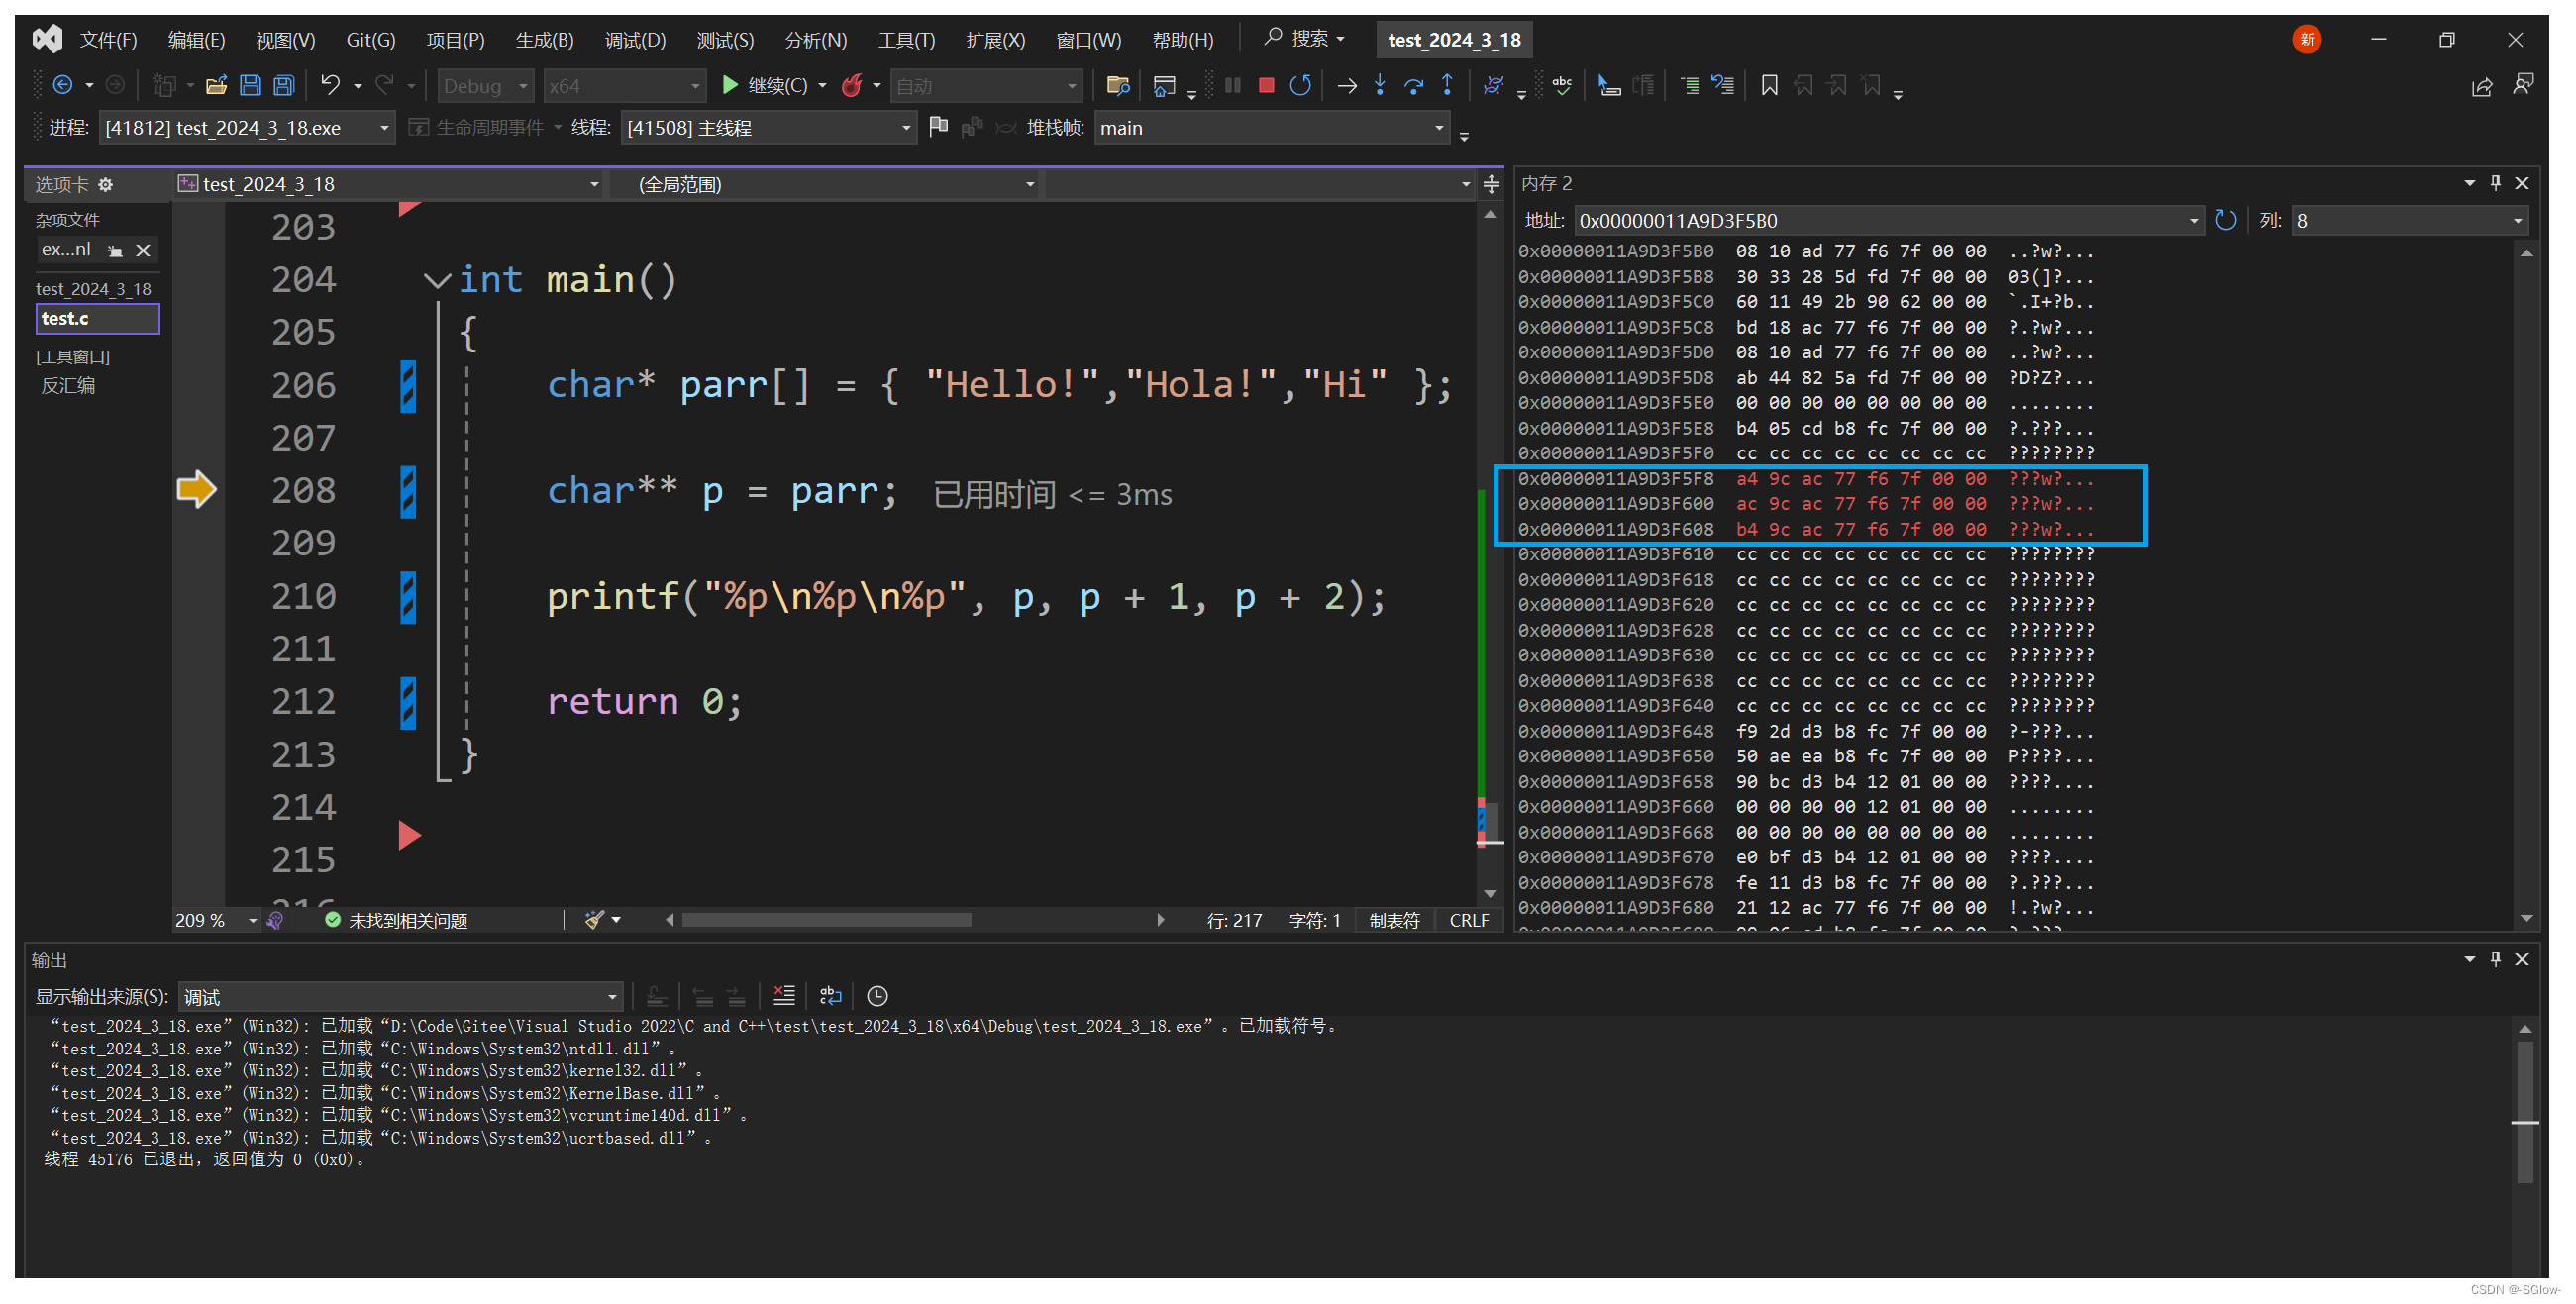Toggle the bookmark icon in toolbar
This screenshot has width=2576, height=1304.
pyautogui.click(x=1769, y=86)
